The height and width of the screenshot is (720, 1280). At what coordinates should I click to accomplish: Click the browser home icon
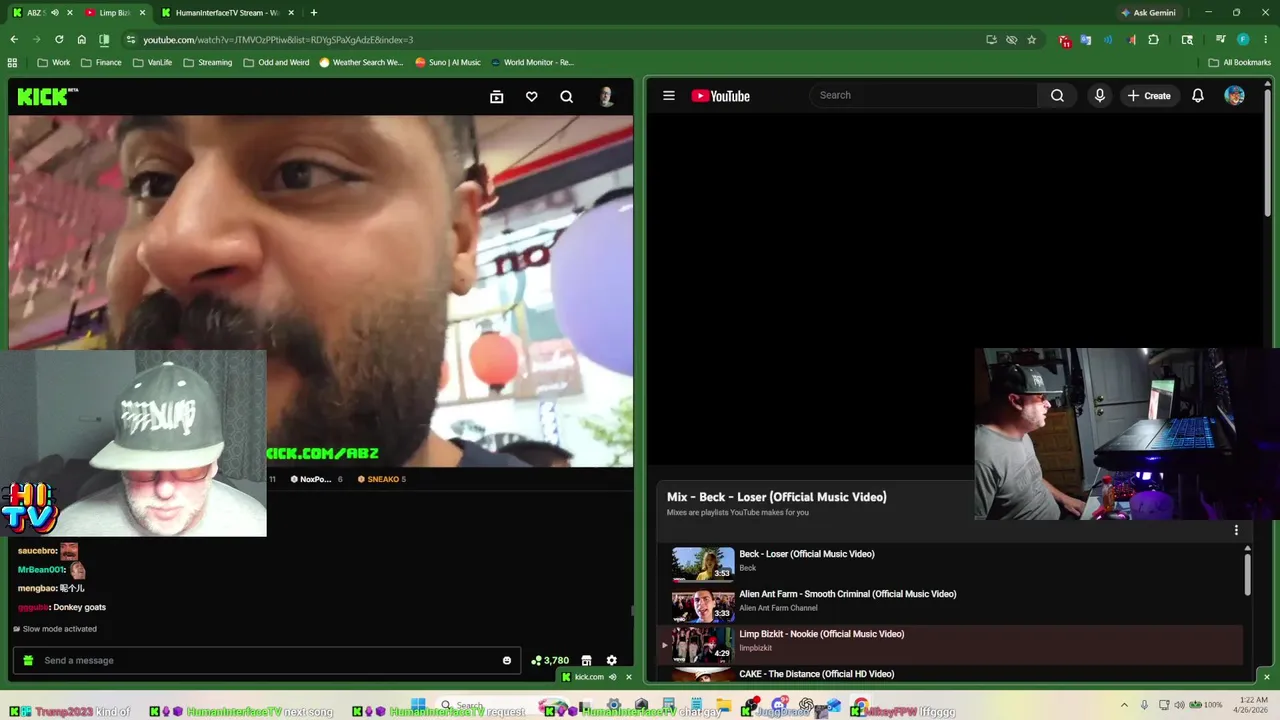coord(81,40)
